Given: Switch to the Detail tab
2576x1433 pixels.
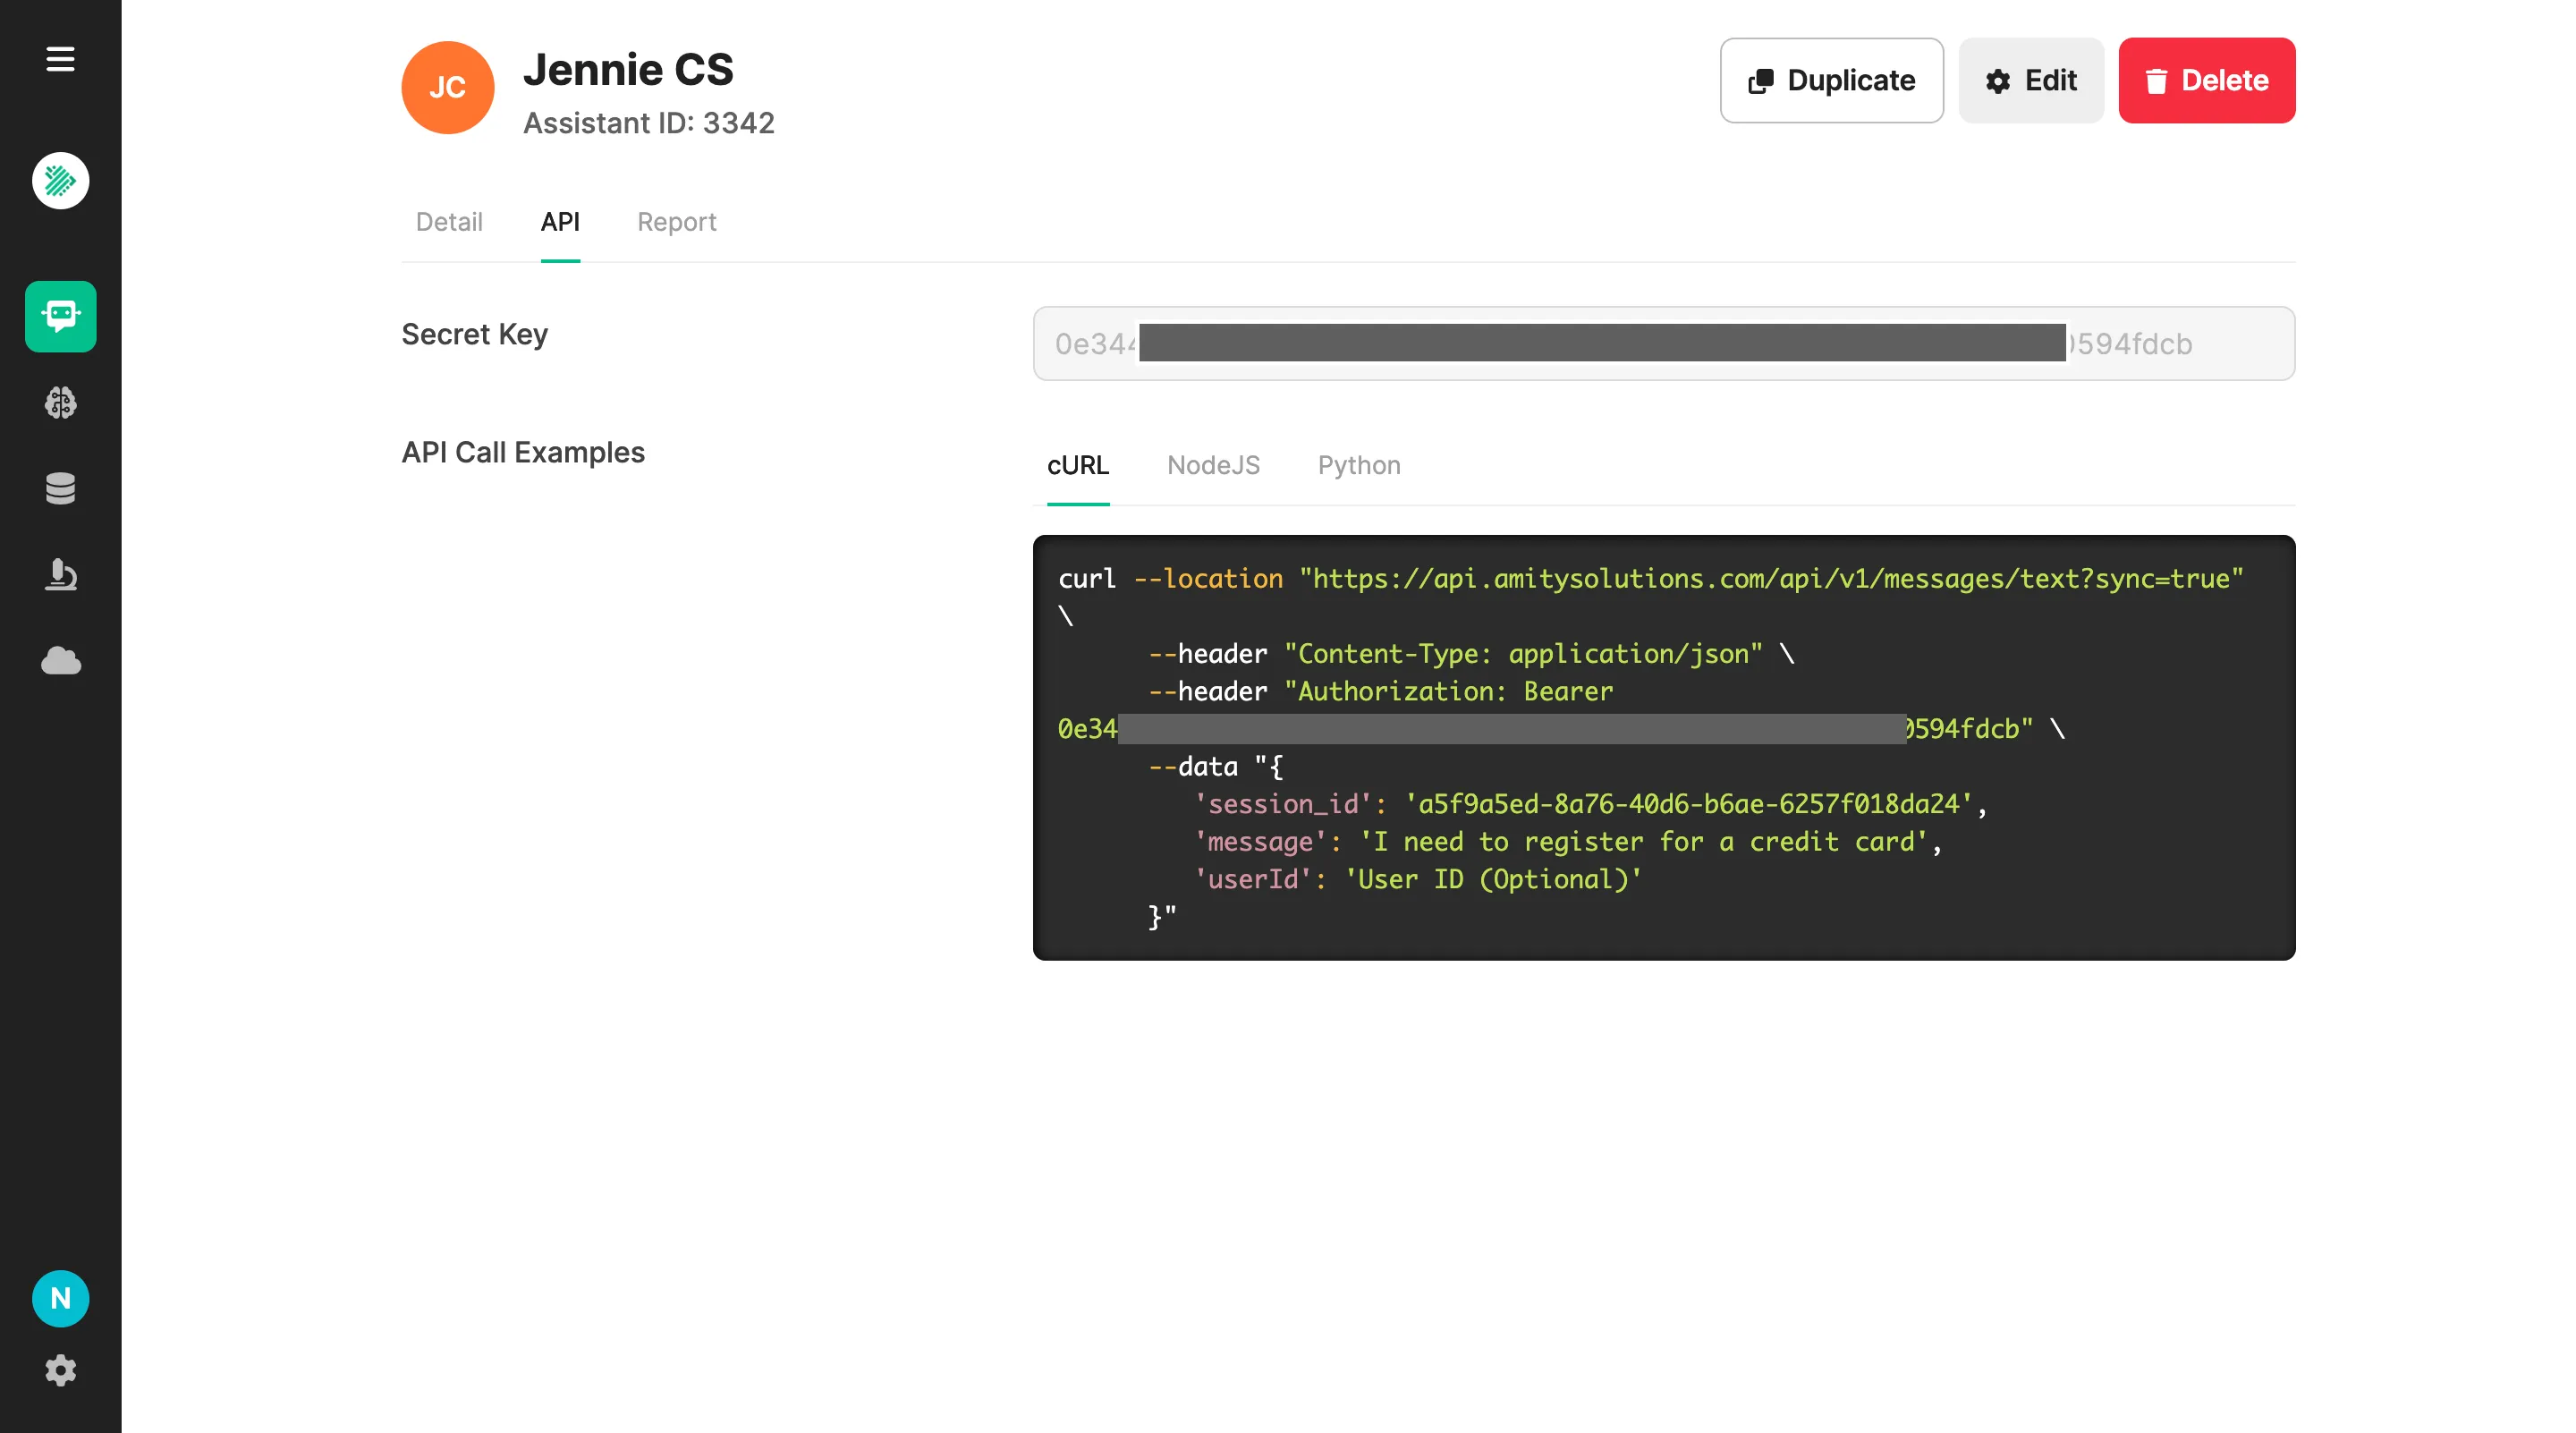Looking at the screenshot, I should (449, 222).
